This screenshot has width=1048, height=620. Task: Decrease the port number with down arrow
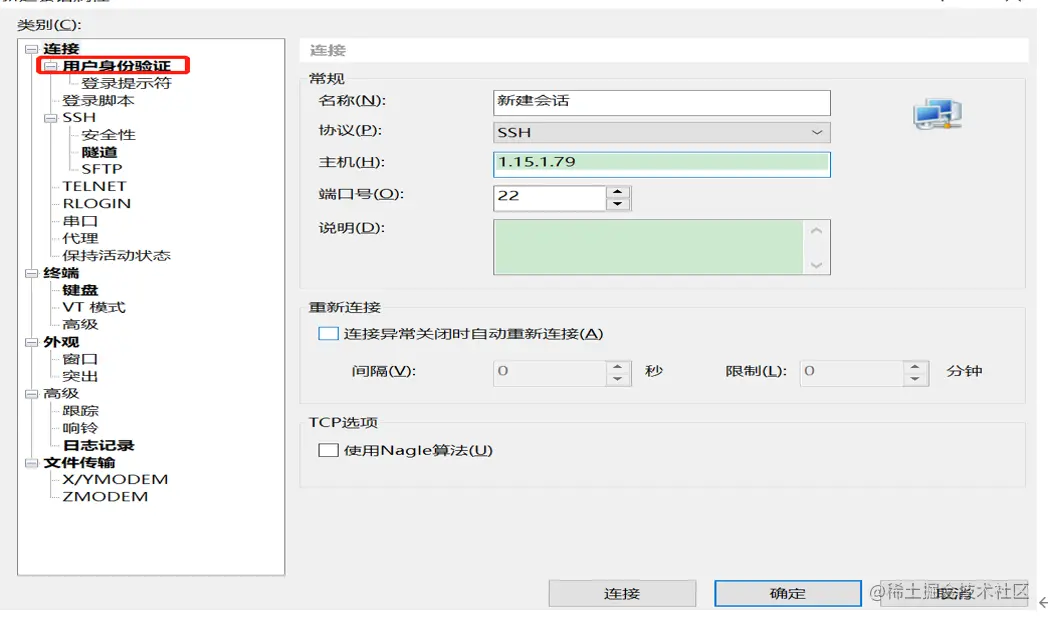[x=618, y=204]
